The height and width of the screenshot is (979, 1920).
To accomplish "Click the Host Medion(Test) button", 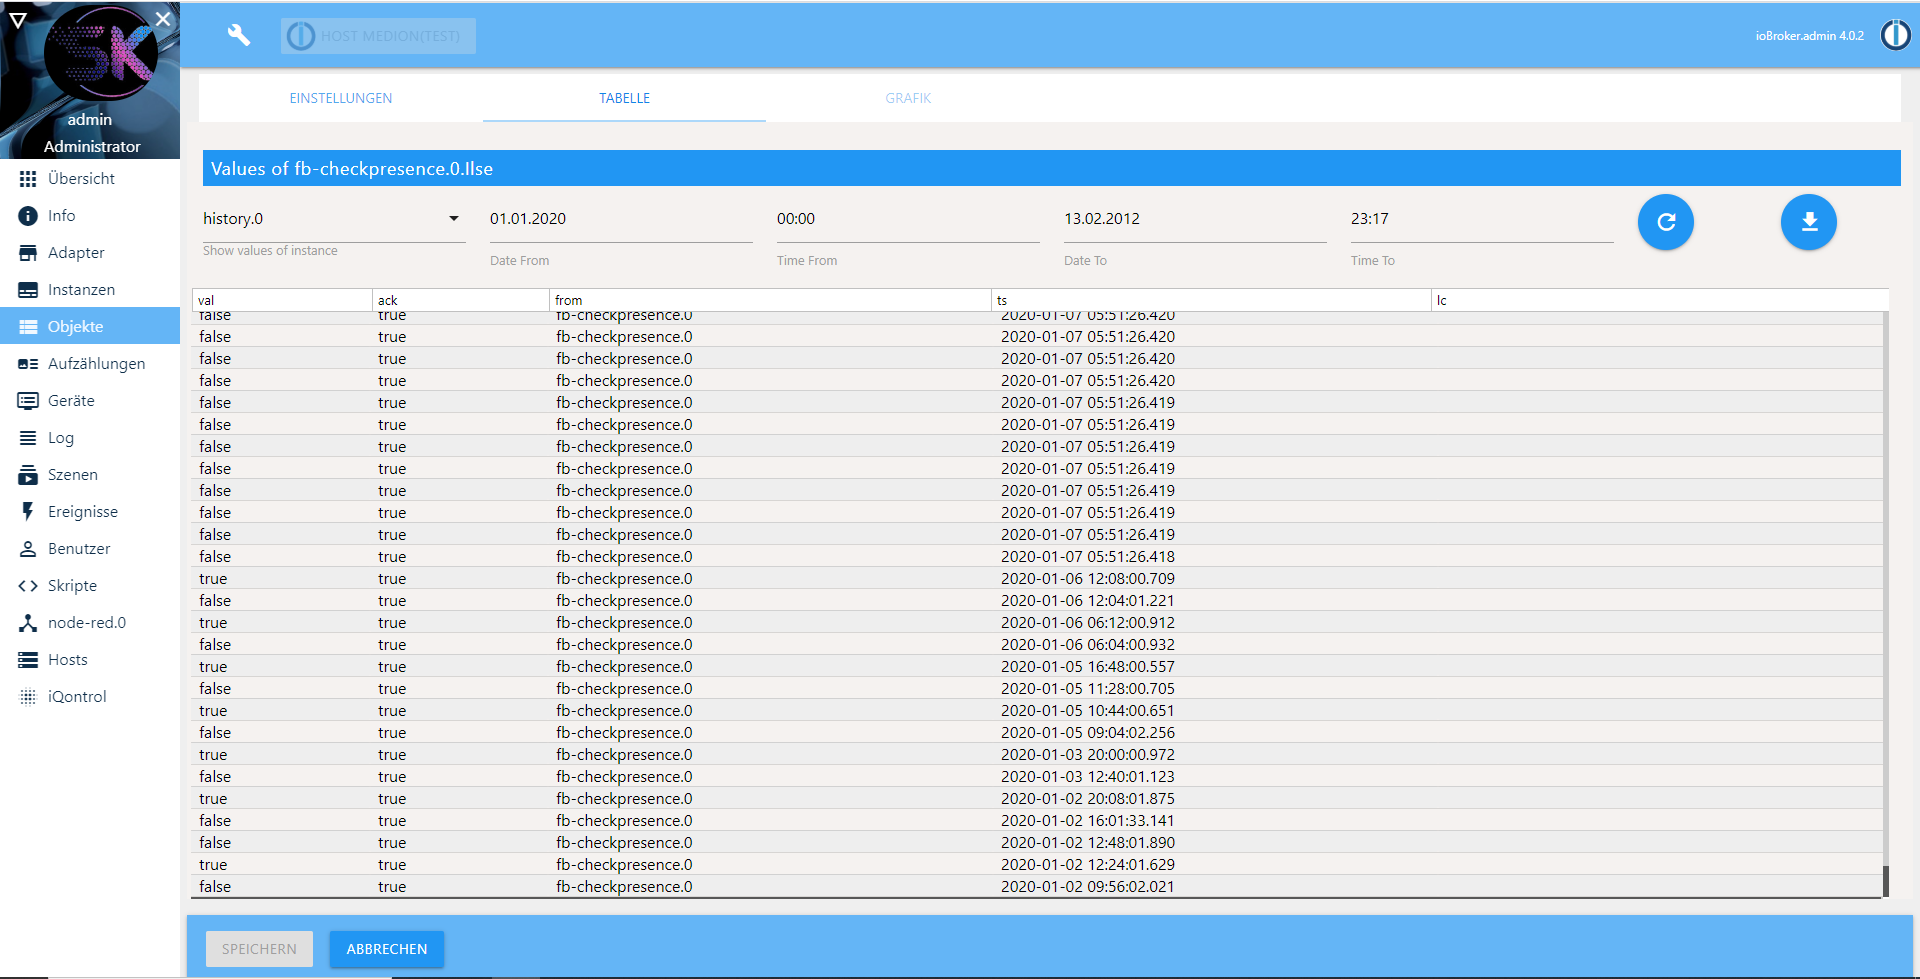I will (378, 36).
